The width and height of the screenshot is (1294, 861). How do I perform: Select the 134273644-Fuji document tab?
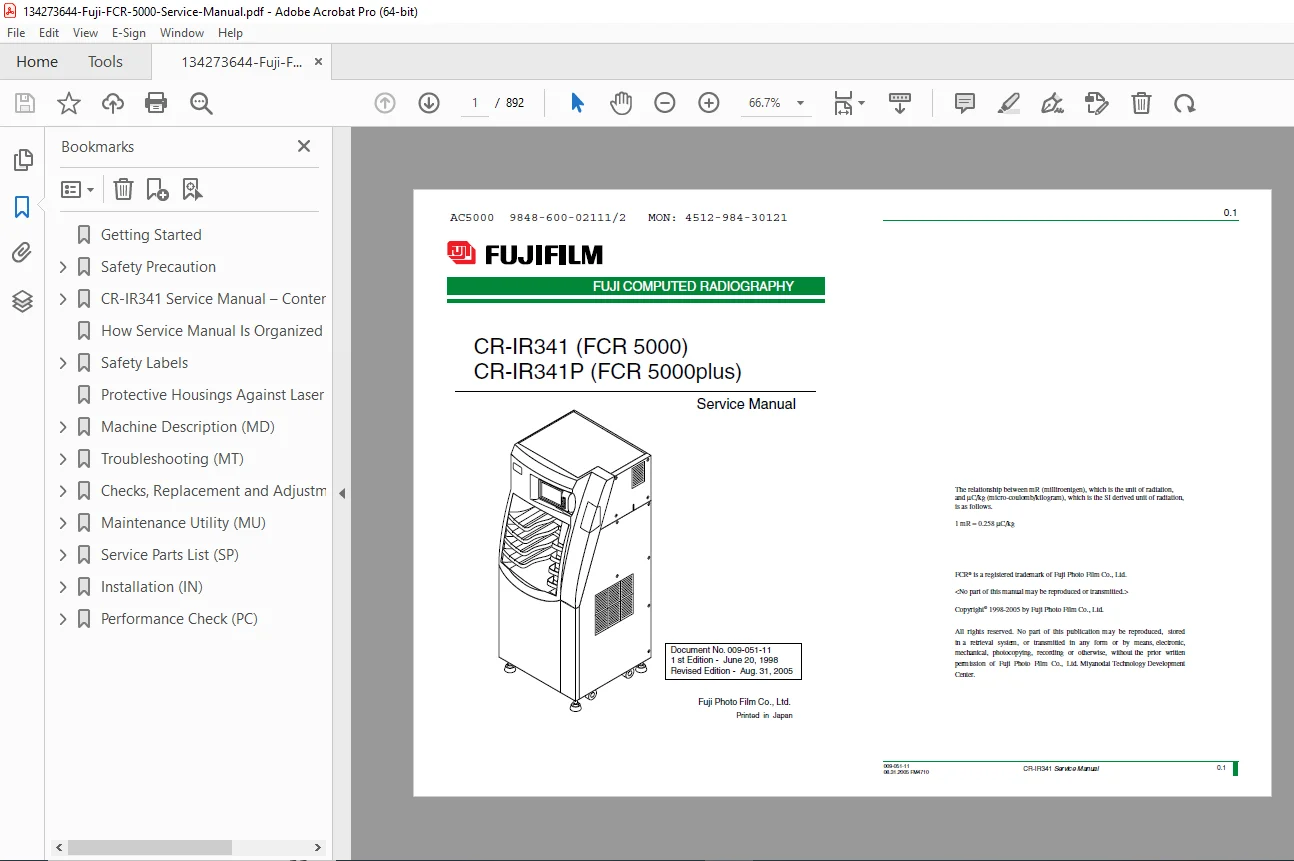(x=241, y=62)
